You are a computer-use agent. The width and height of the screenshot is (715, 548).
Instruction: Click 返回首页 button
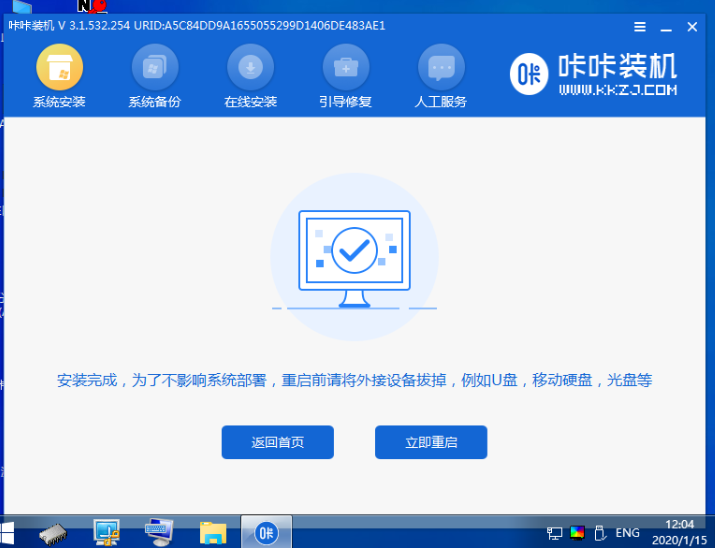277,442
